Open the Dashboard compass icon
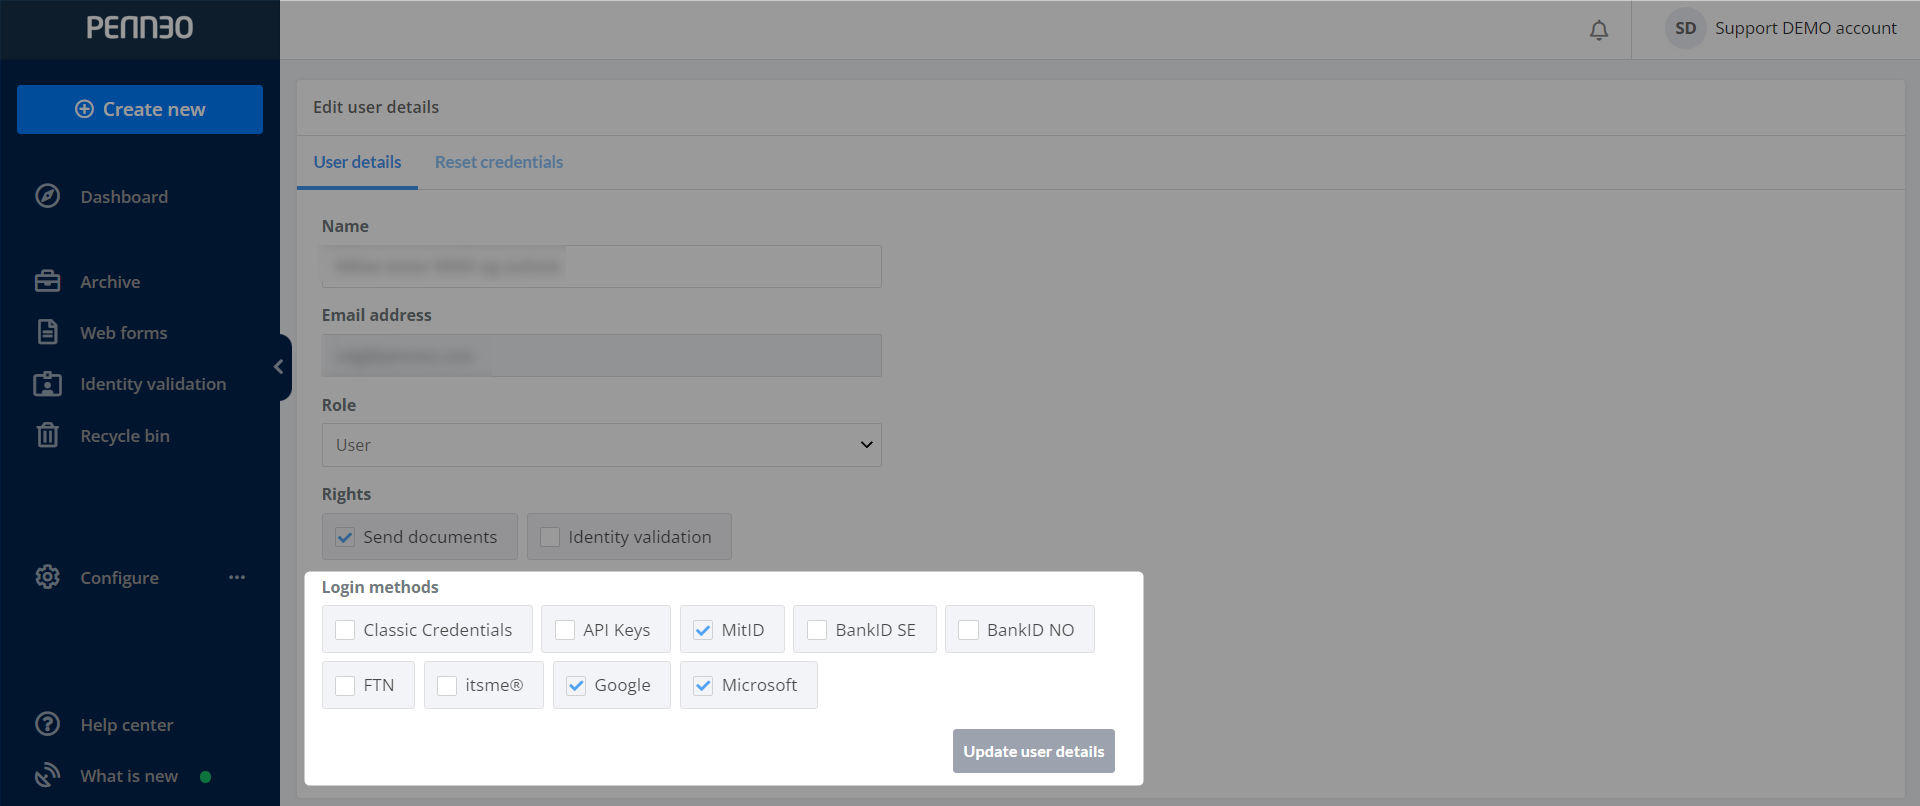Viewport: 1920px width, 806px height. pos(48,196)
